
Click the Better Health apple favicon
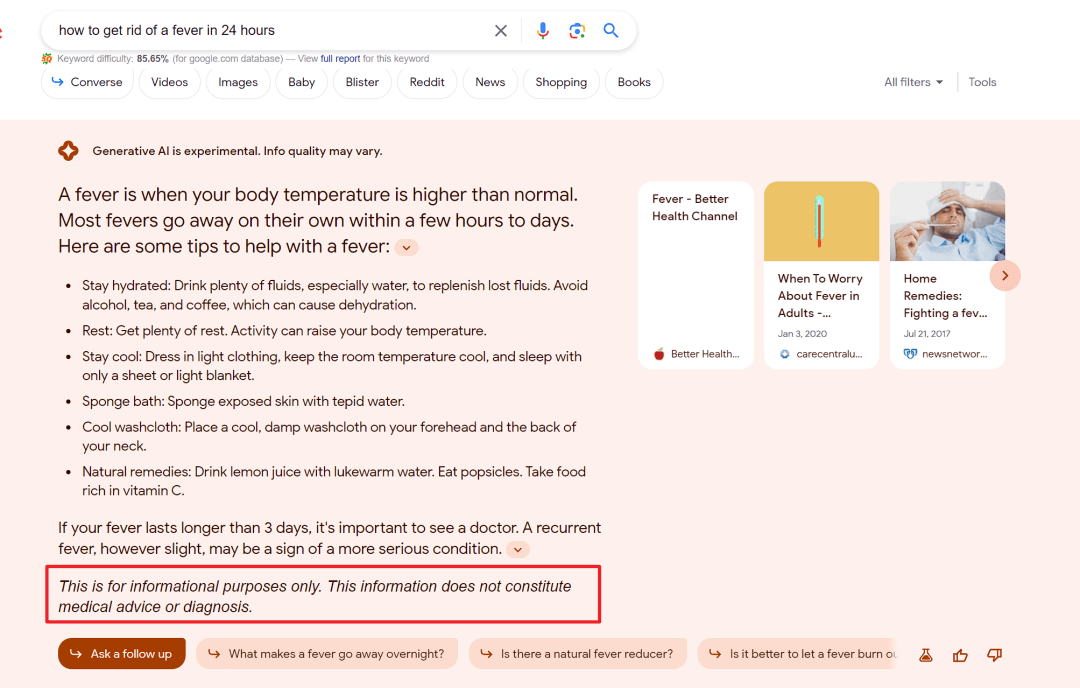click(659, 354)
